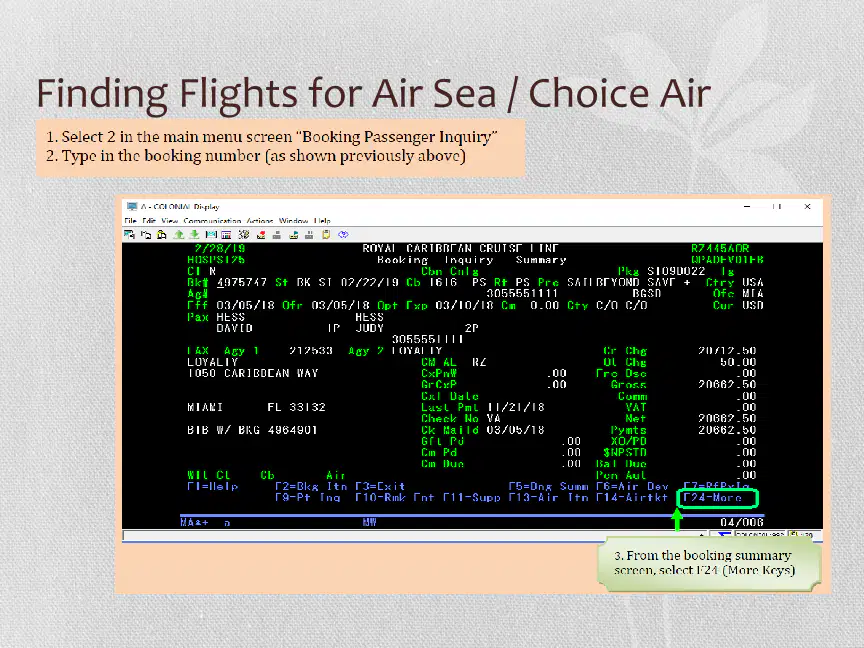Open the File menu
The width and height of the screenshot is (864, 648).
(131, 221)
